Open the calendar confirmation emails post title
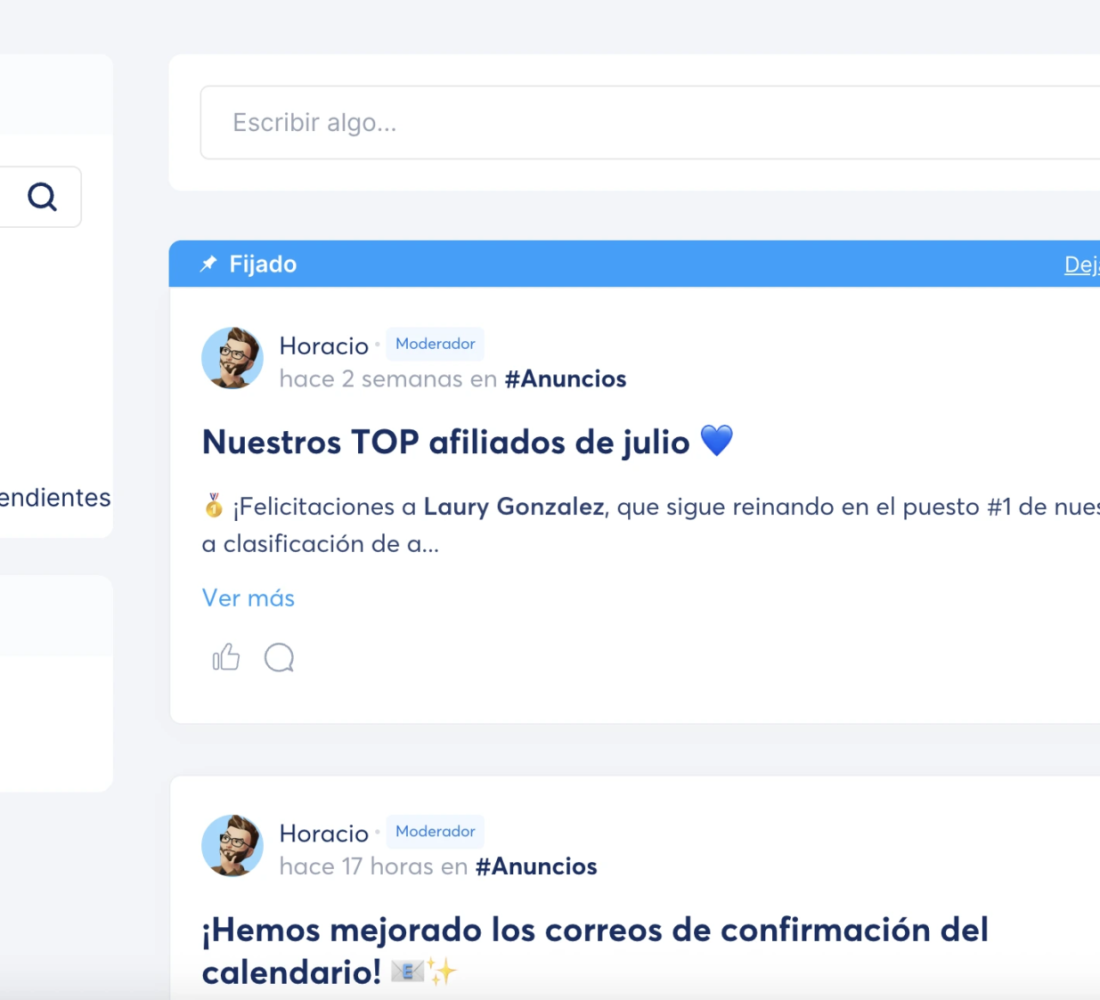Viewport: 1100px width, 1000px height. pos(594,930)
